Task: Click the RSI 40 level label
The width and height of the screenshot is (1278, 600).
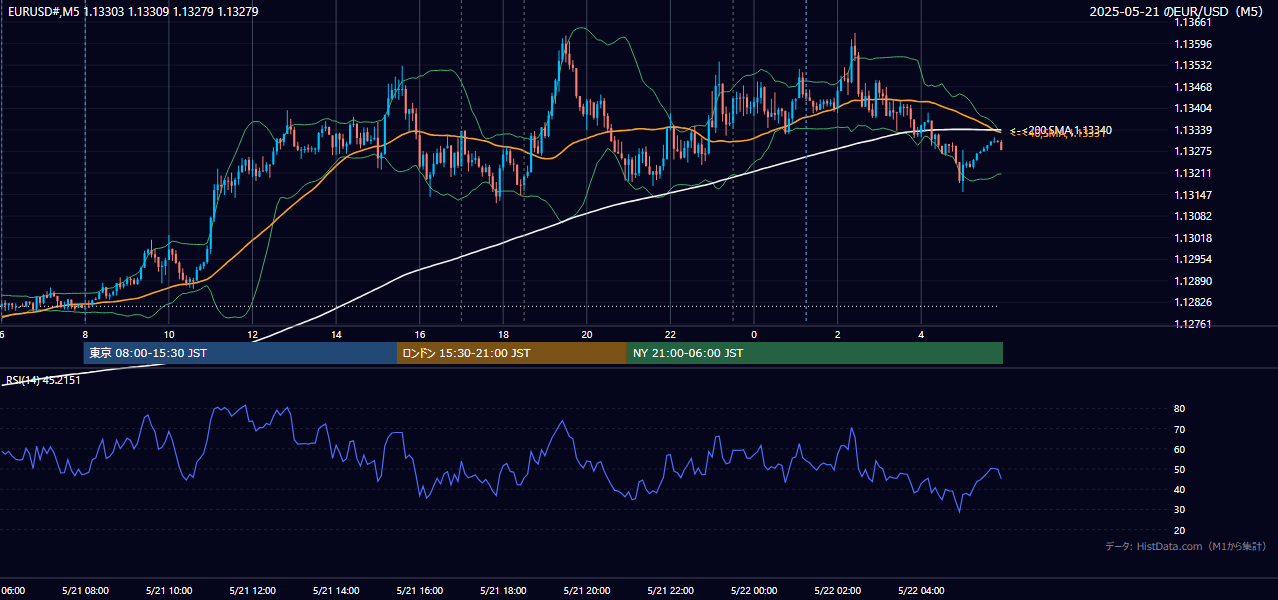Action: [1179, 489]
